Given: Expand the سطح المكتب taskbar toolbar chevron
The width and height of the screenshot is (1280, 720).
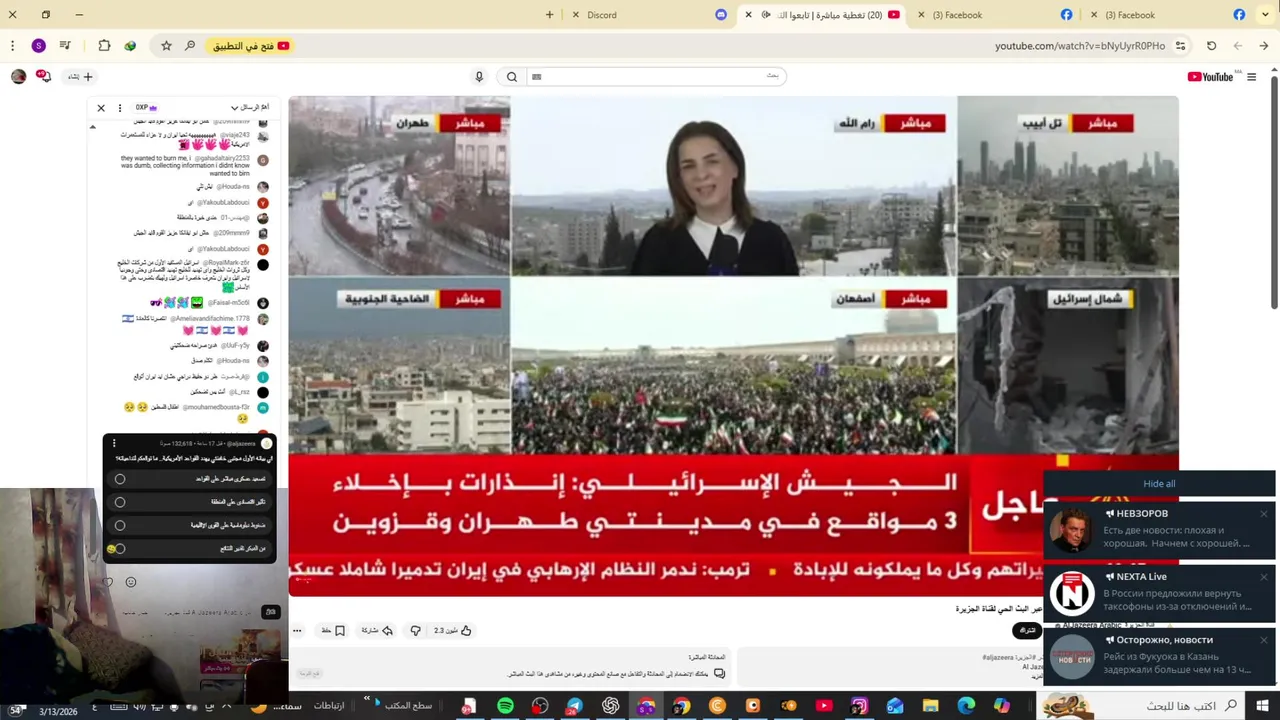Looking at the screenshot, I should (367, 699).
